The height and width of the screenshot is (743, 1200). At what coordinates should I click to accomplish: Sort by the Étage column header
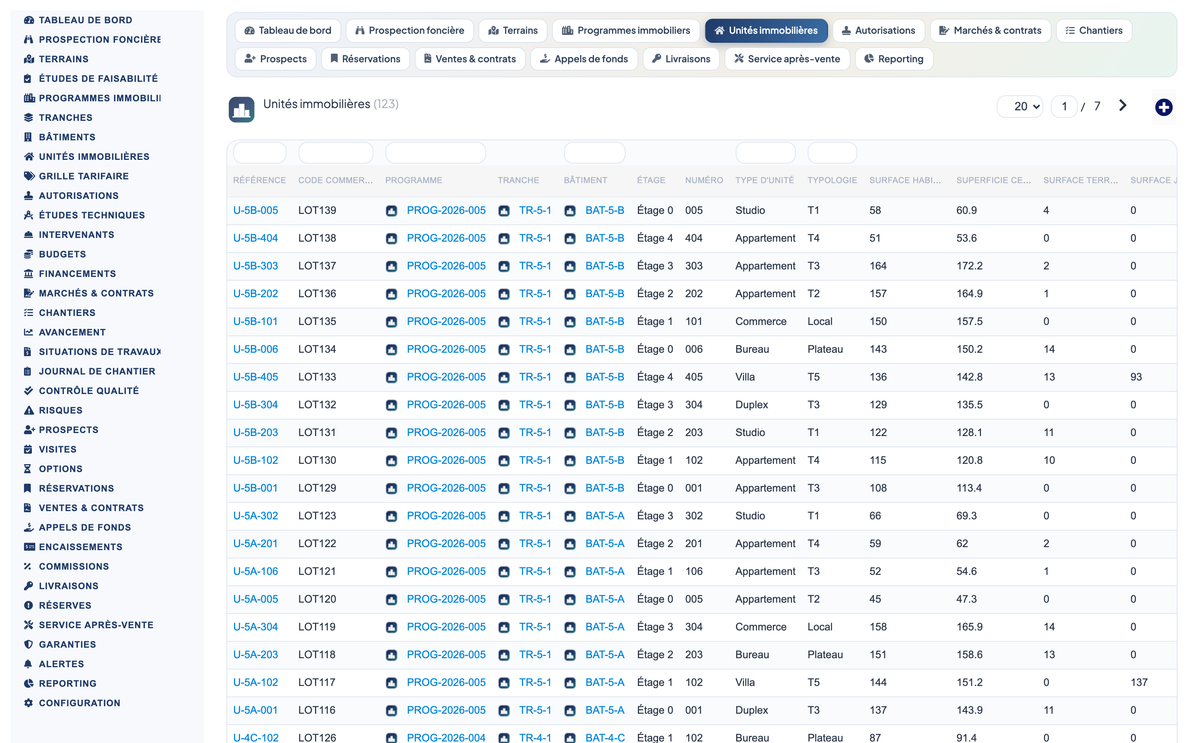pyautogui.click(x=651, y=181)
